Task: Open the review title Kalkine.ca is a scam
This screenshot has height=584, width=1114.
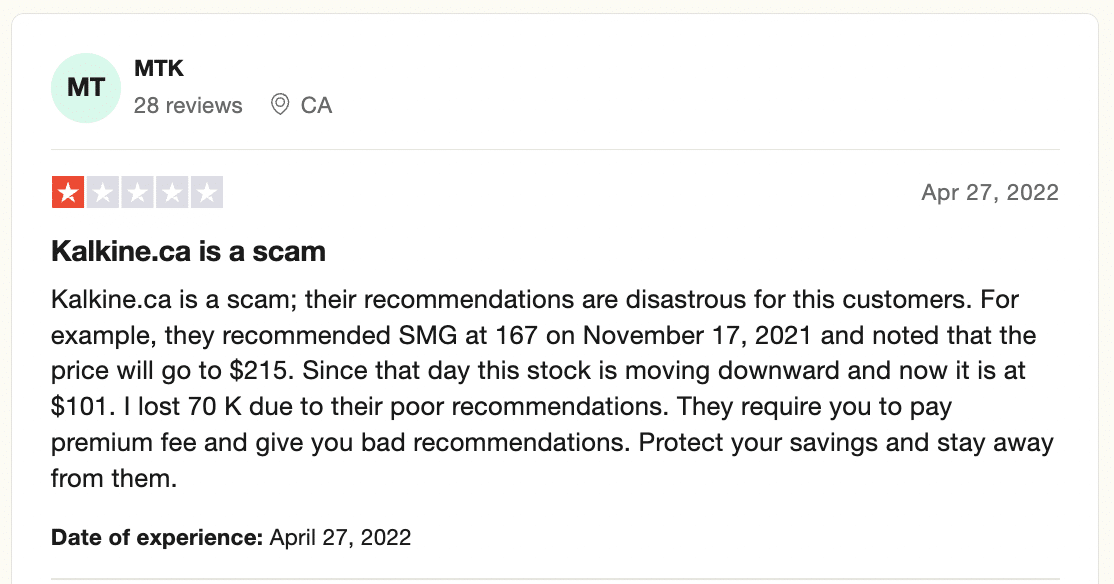Action: tap(188, 252)
